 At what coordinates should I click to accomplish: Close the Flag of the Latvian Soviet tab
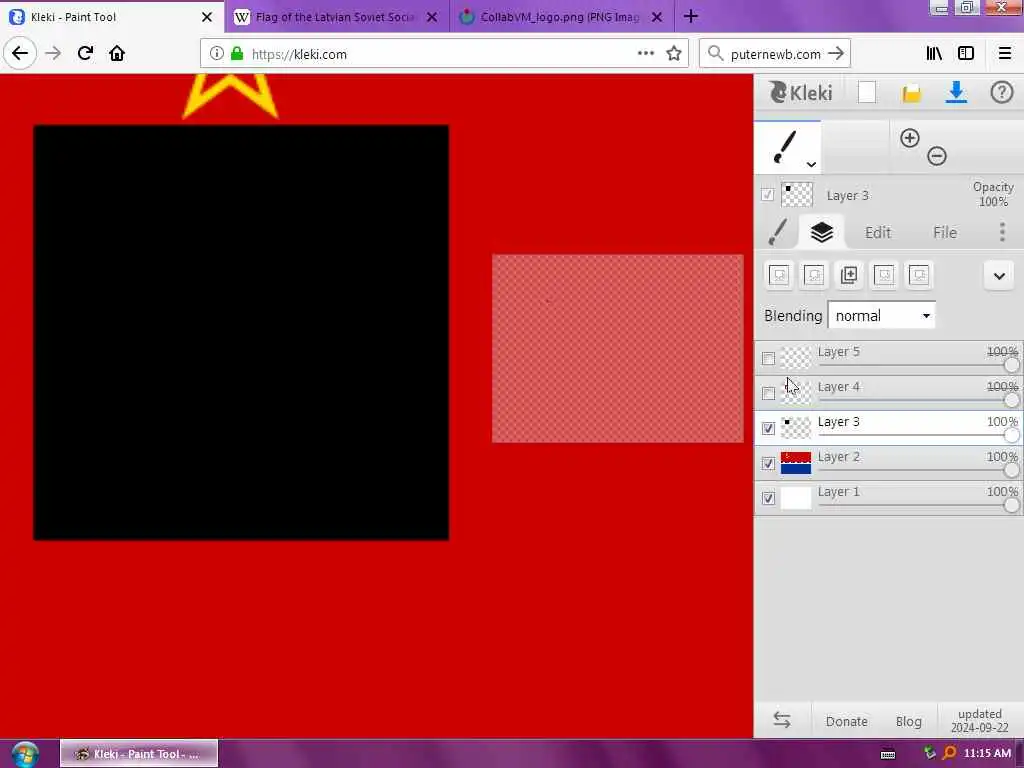pyautogui.click(x=432, y=17)
